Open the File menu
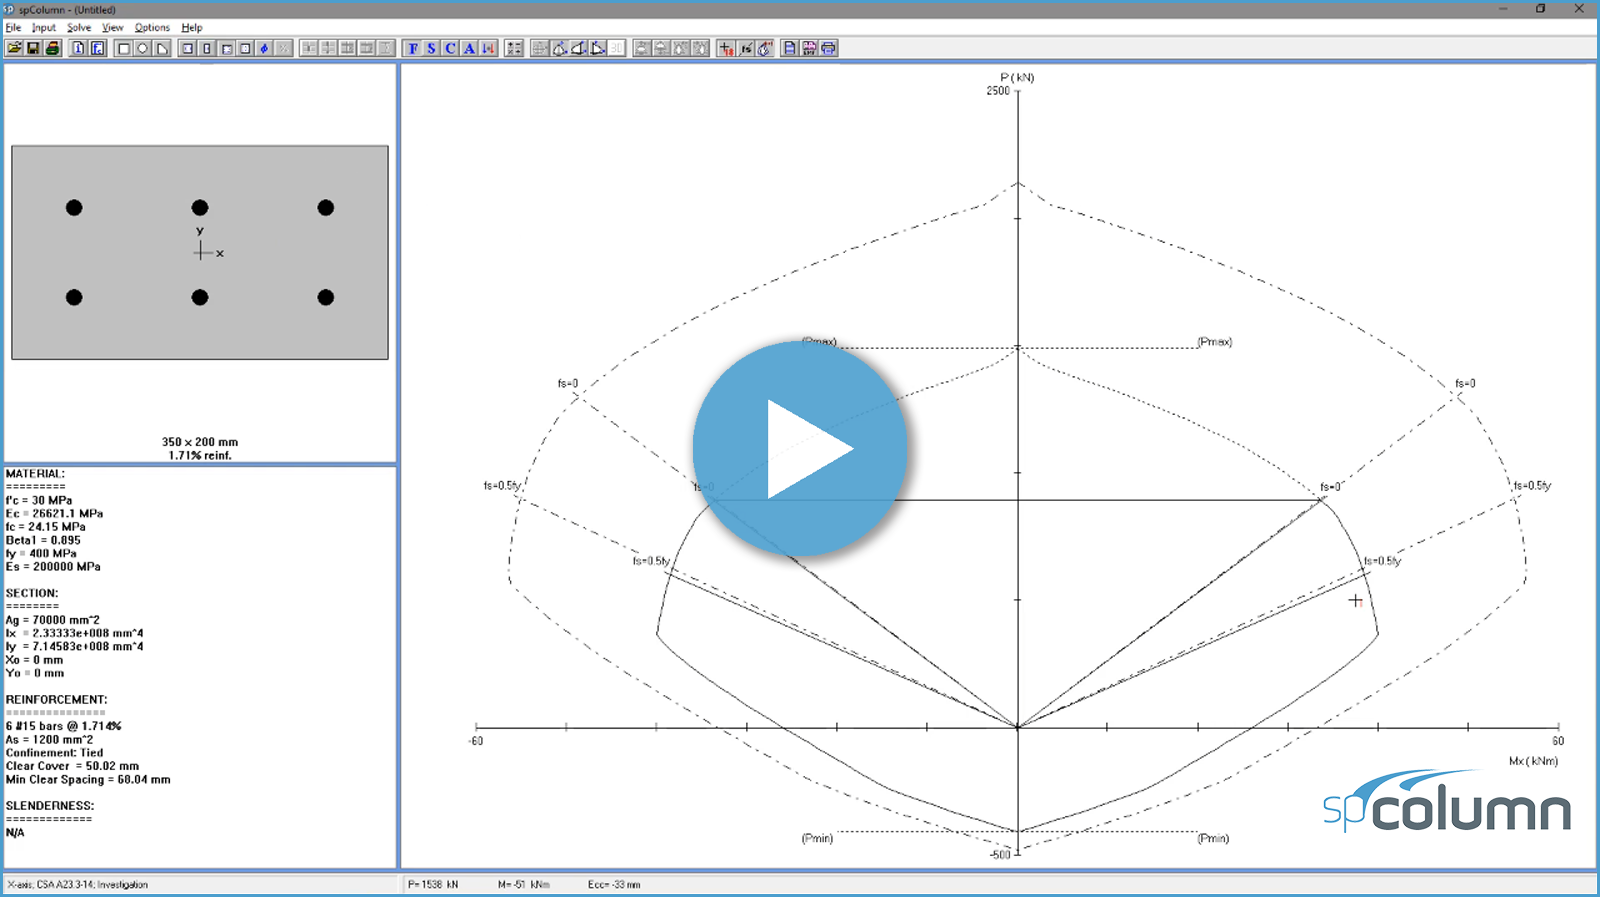The height and width of the screenshot is (897, 1600). (x=13, y=28)
